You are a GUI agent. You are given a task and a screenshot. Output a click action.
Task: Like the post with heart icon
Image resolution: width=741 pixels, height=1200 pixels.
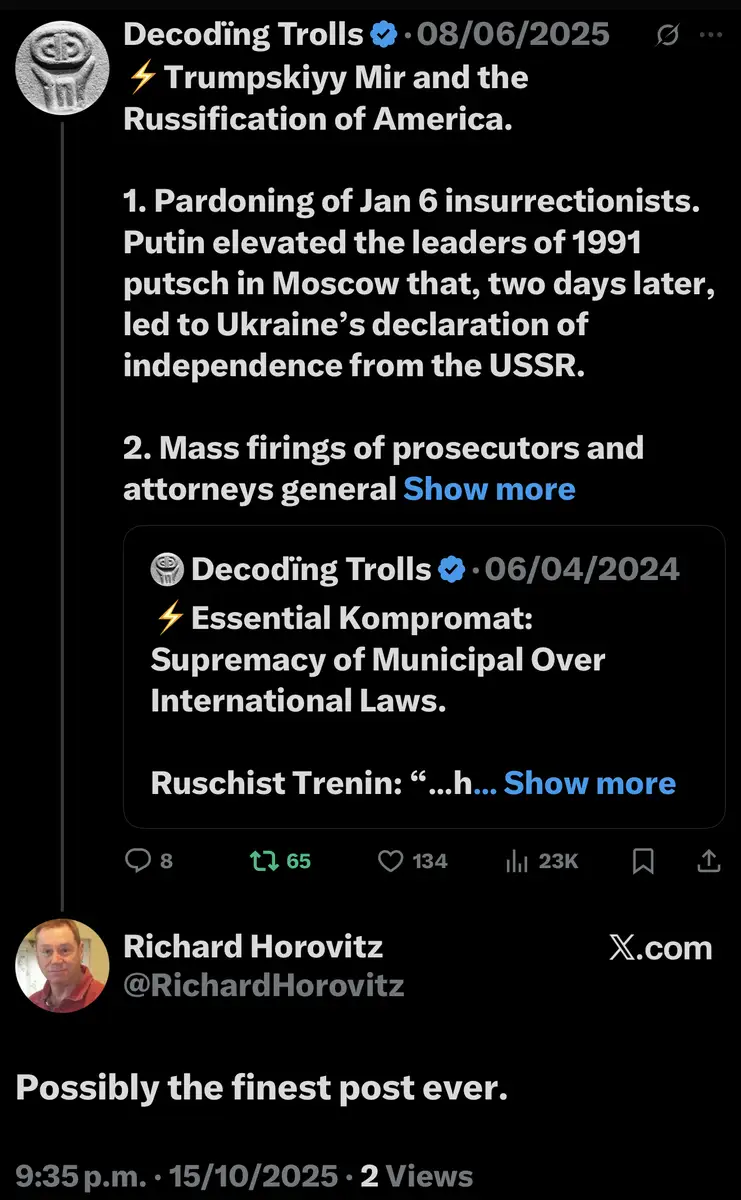pyautogui.click(x=390, y=860)
